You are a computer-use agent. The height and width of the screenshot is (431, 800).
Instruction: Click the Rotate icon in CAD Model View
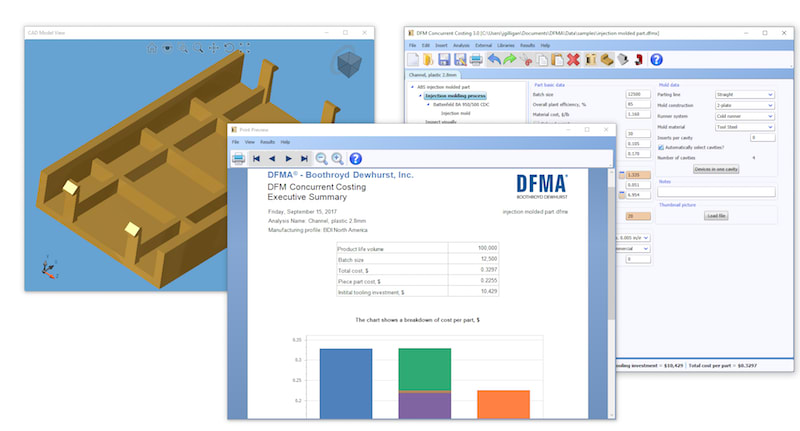pyautogui.click(x=229, y=48)
